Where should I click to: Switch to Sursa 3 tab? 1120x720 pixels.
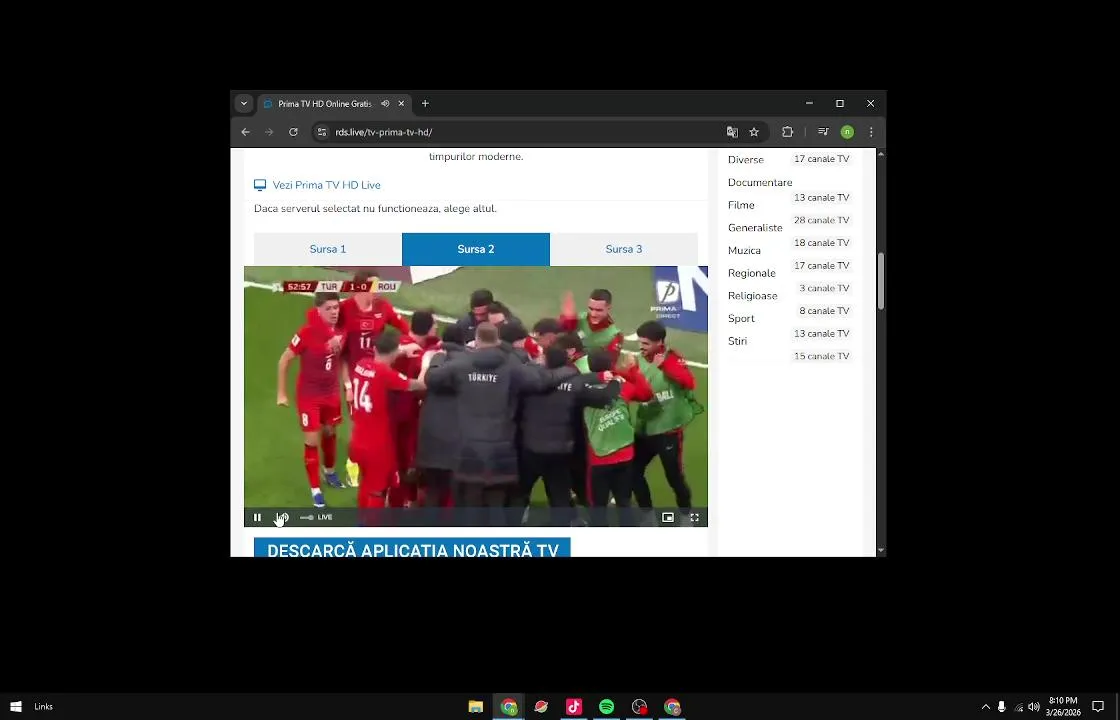624,249
